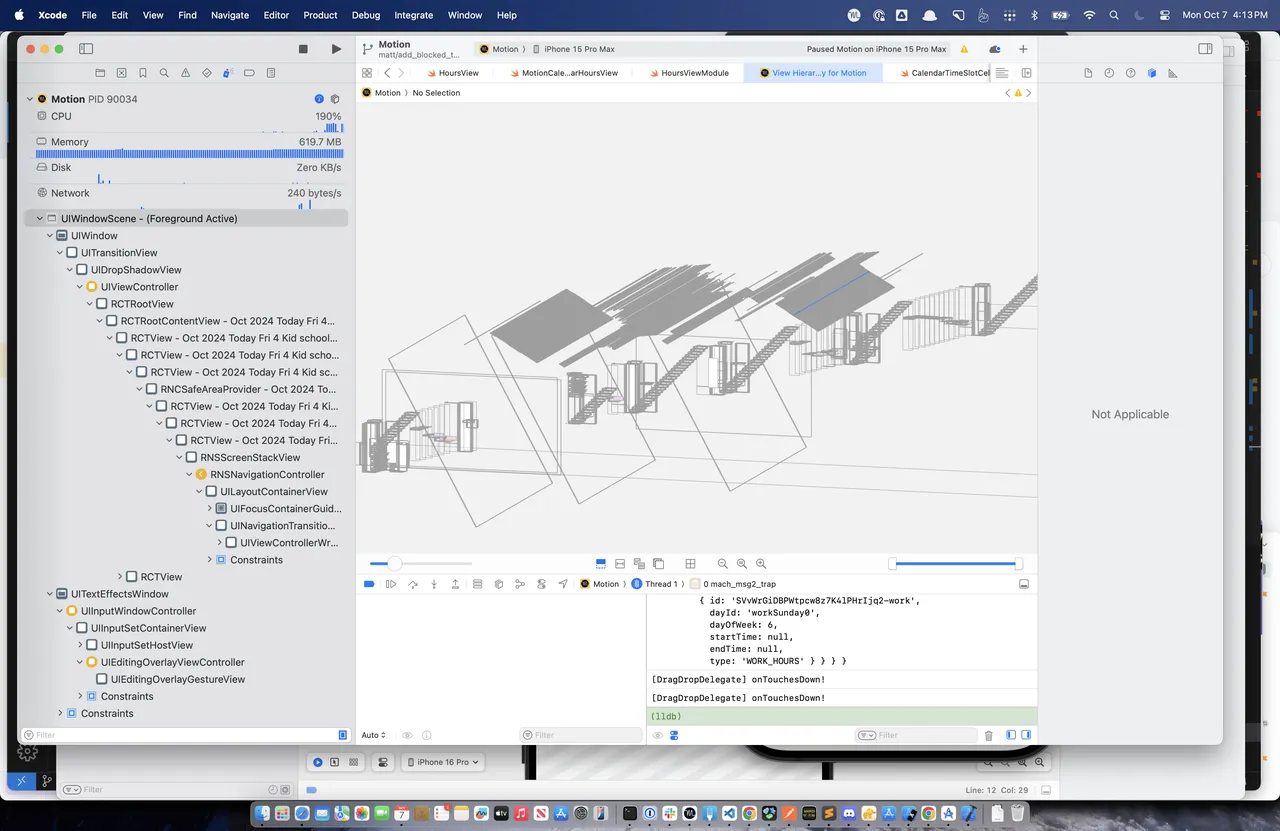Open the Auto variables view dropdown
This screenshot has height=831, width=1280.
tap(373, 735)
